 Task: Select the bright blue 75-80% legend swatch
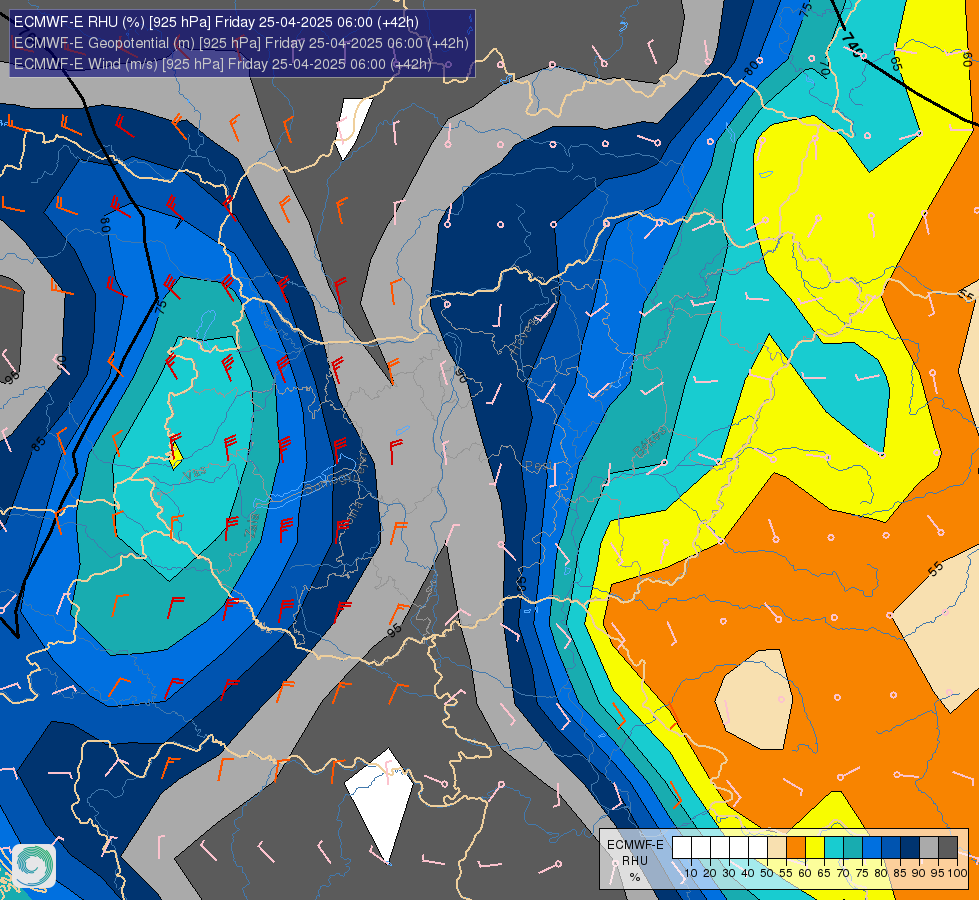[872, 847]
